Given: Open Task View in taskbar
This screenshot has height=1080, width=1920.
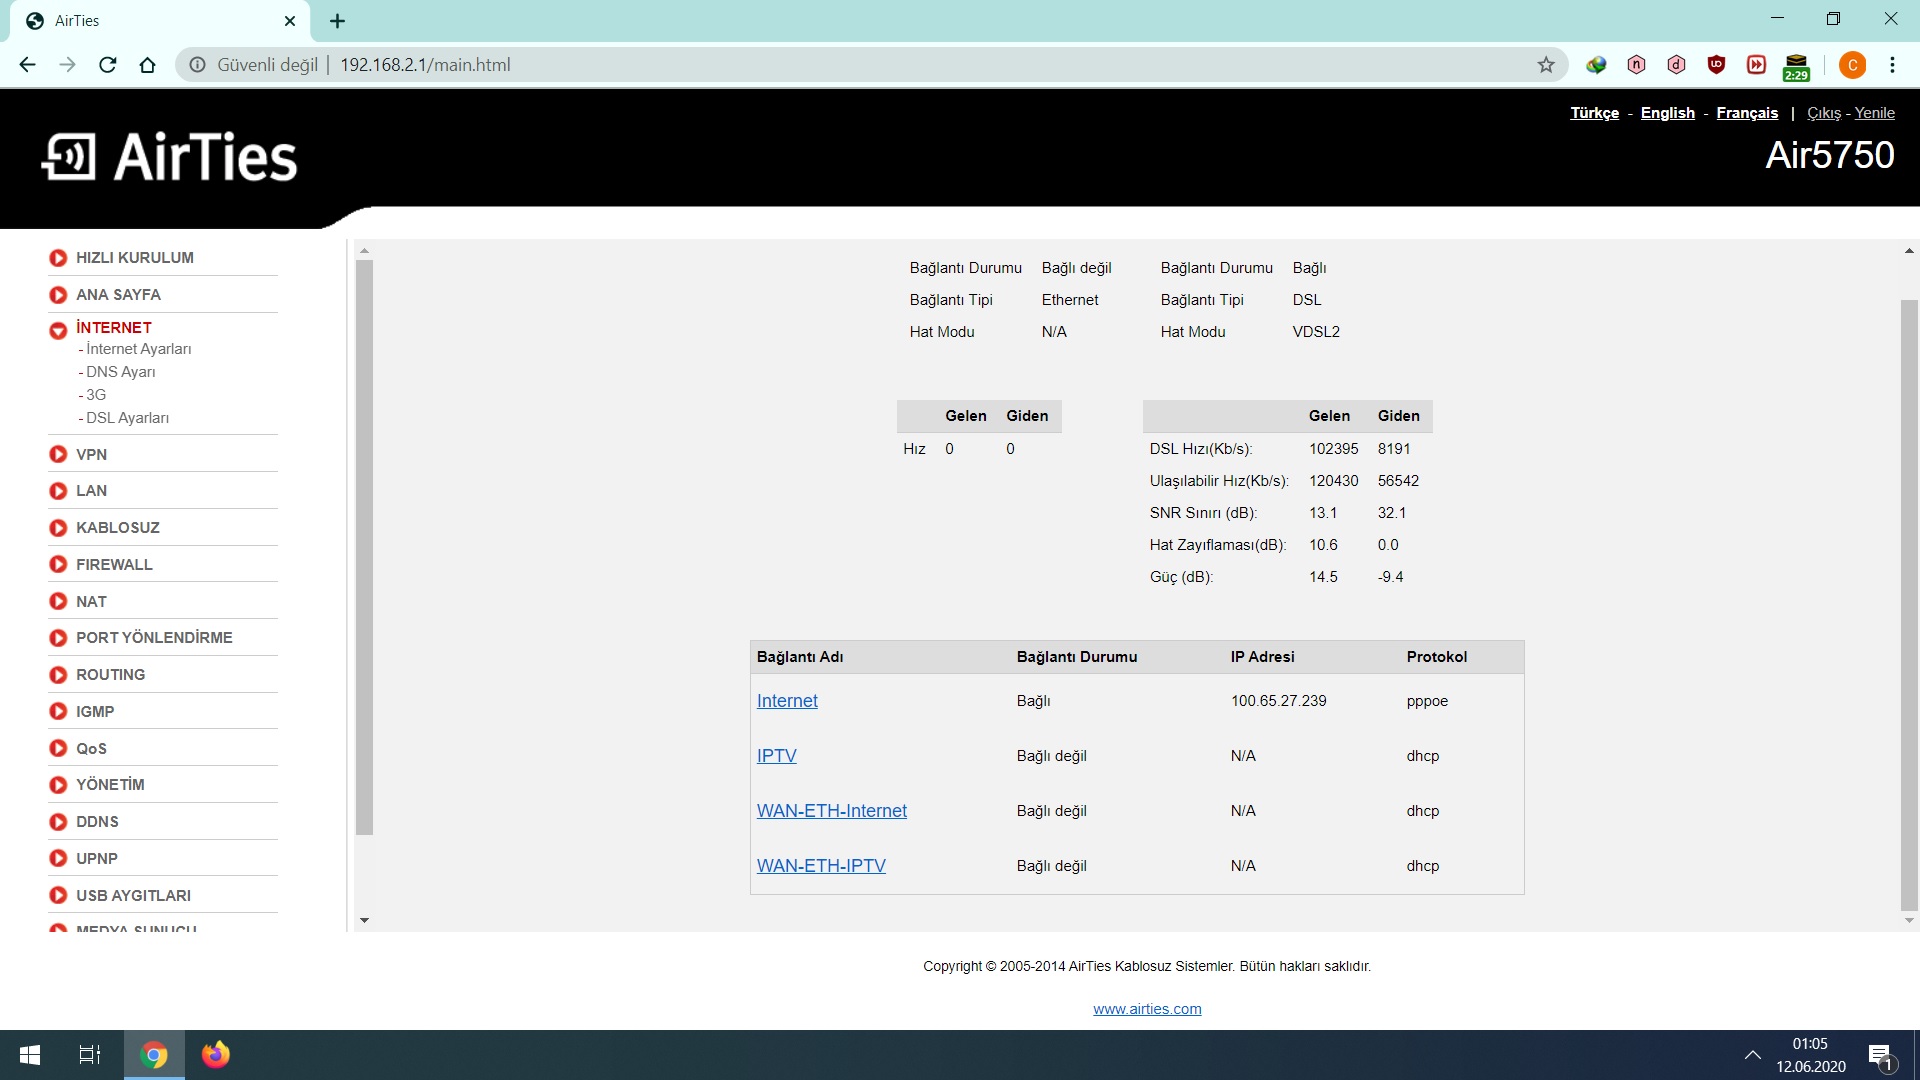Looking at the screenshot, I should tap(90, 1055).
